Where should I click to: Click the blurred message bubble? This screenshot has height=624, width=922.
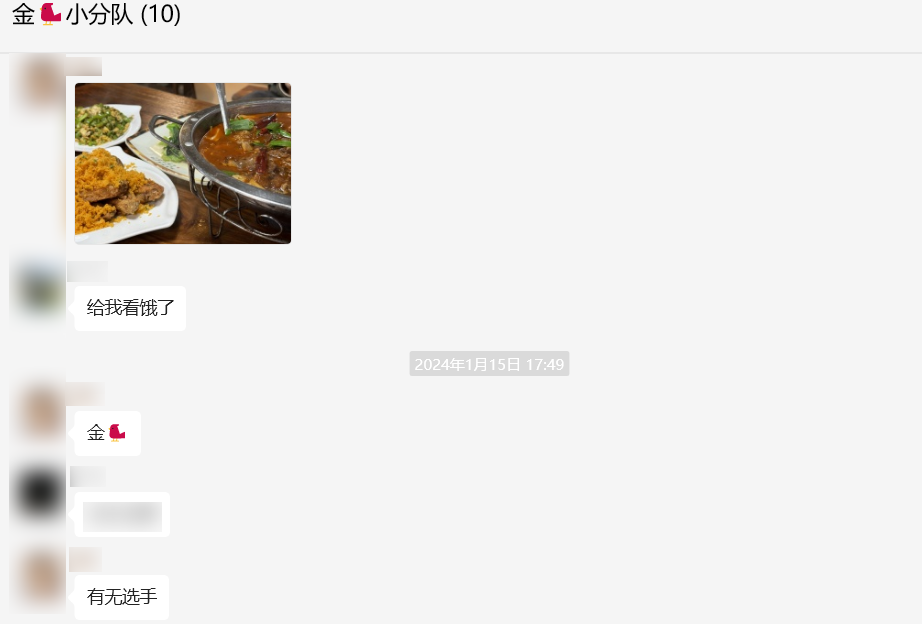[x=122, y=515]
